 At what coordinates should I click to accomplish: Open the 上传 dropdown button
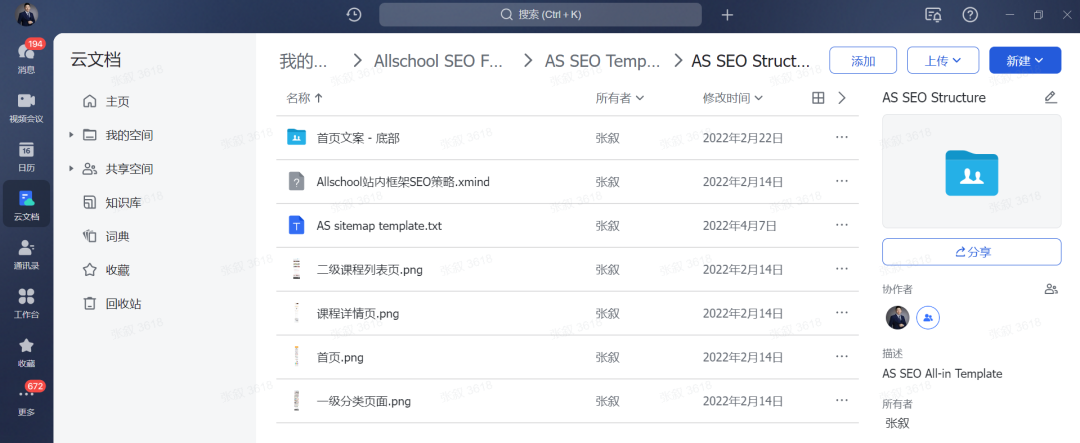click(942, 61)
